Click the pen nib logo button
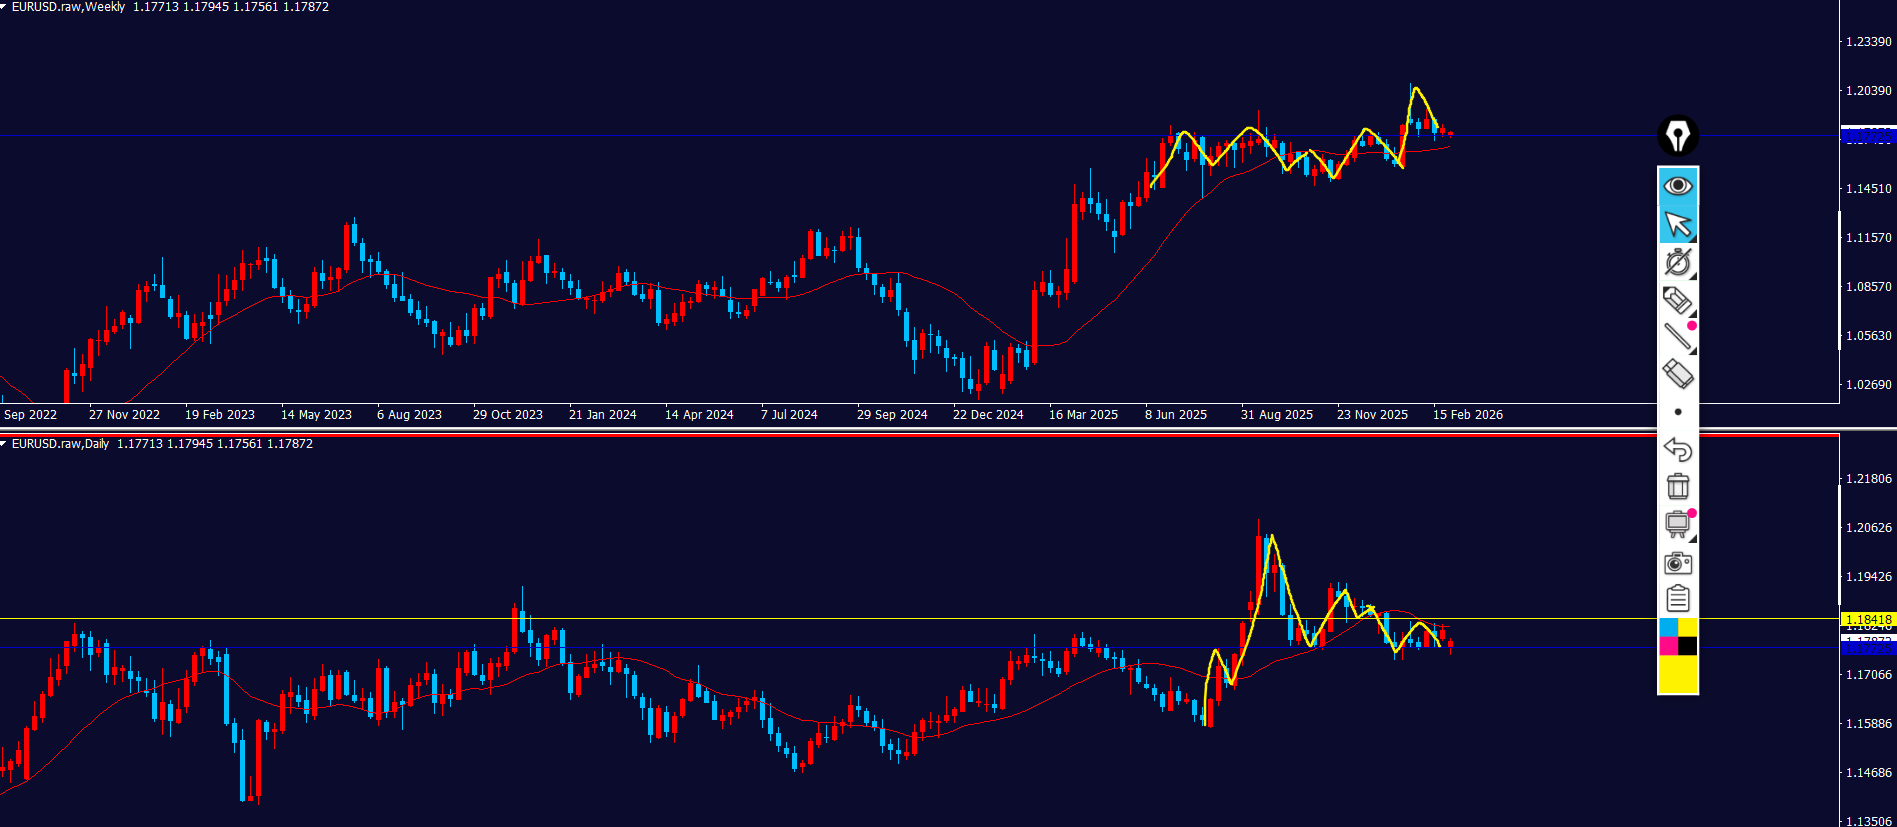 click(1677, 136)
